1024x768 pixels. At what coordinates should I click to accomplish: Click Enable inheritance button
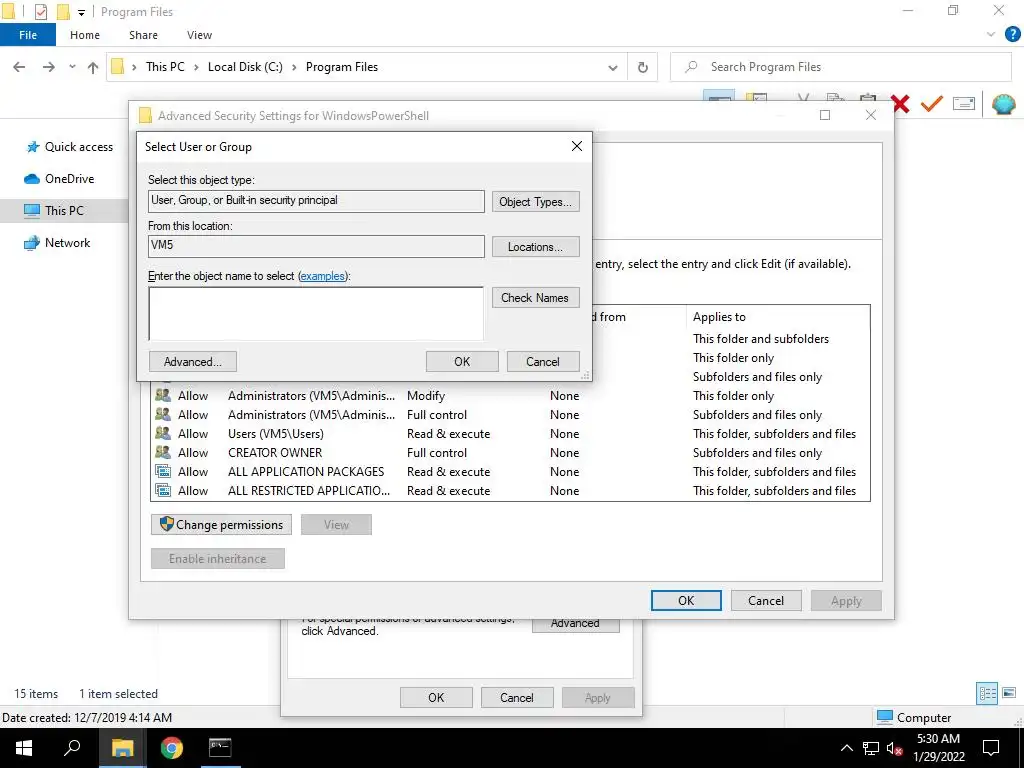(217, 558)
